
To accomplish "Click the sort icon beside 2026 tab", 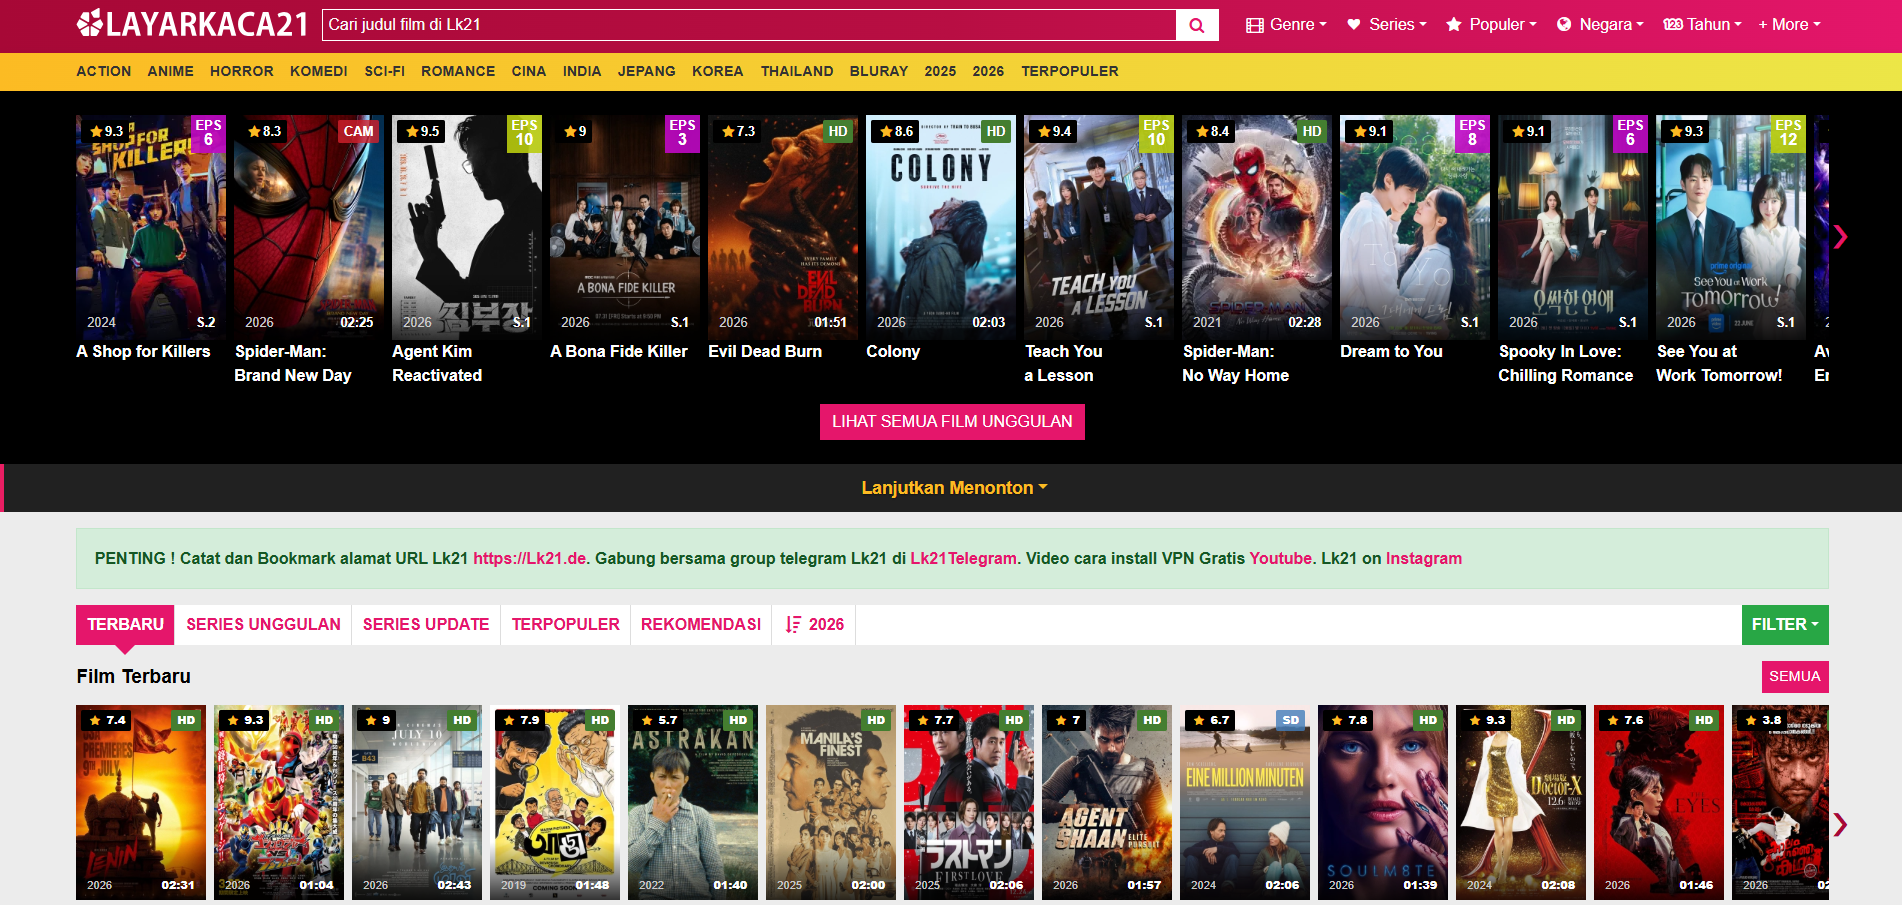I will coord(793,625).
